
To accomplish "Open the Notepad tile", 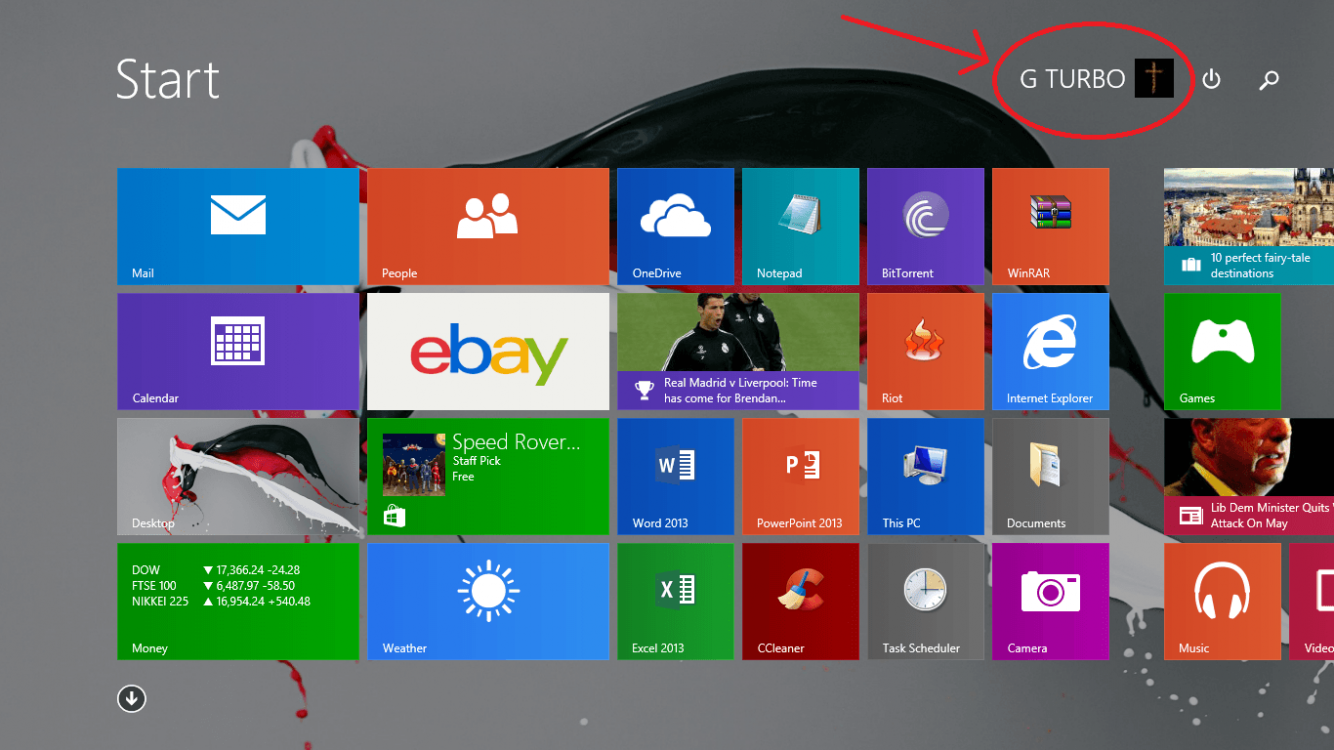I will coord(801,227).
